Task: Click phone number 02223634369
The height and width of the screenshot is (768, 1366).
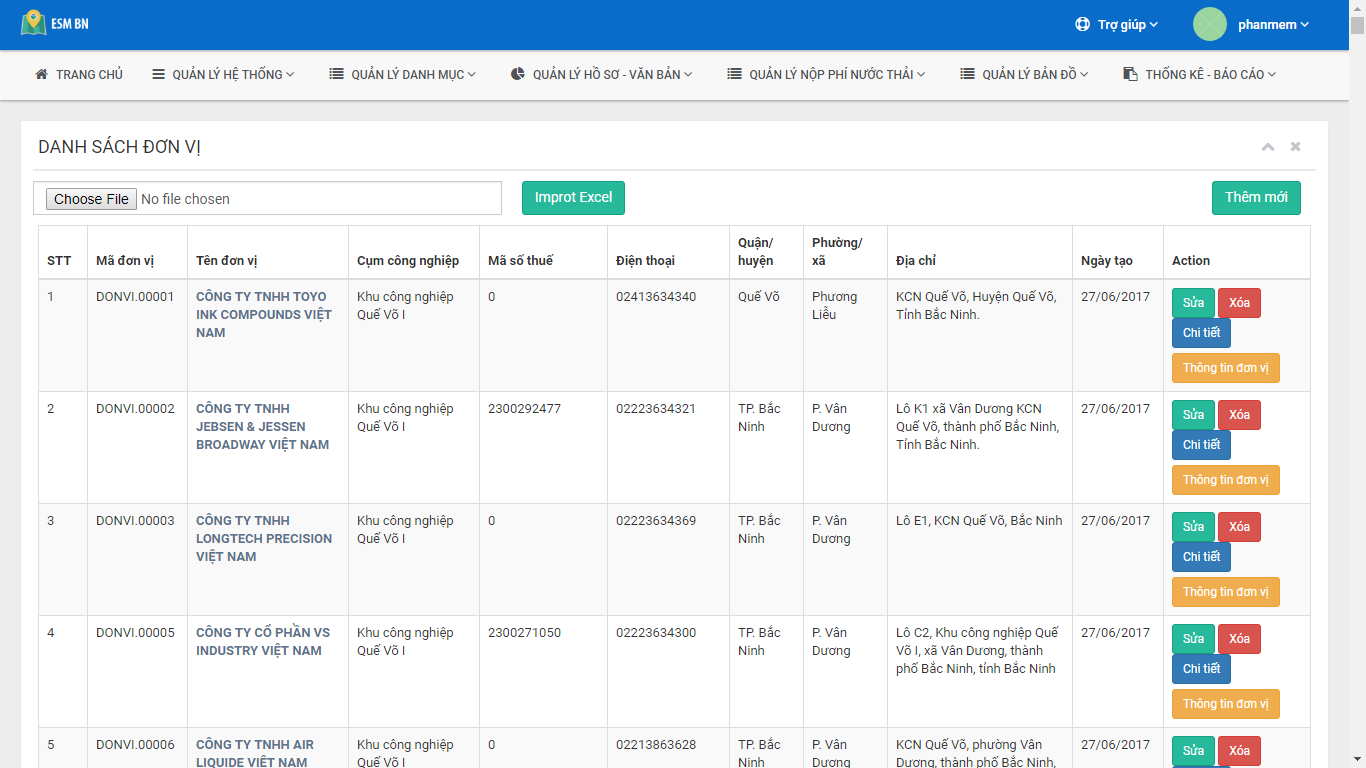Action: click(x=656, y=521)
